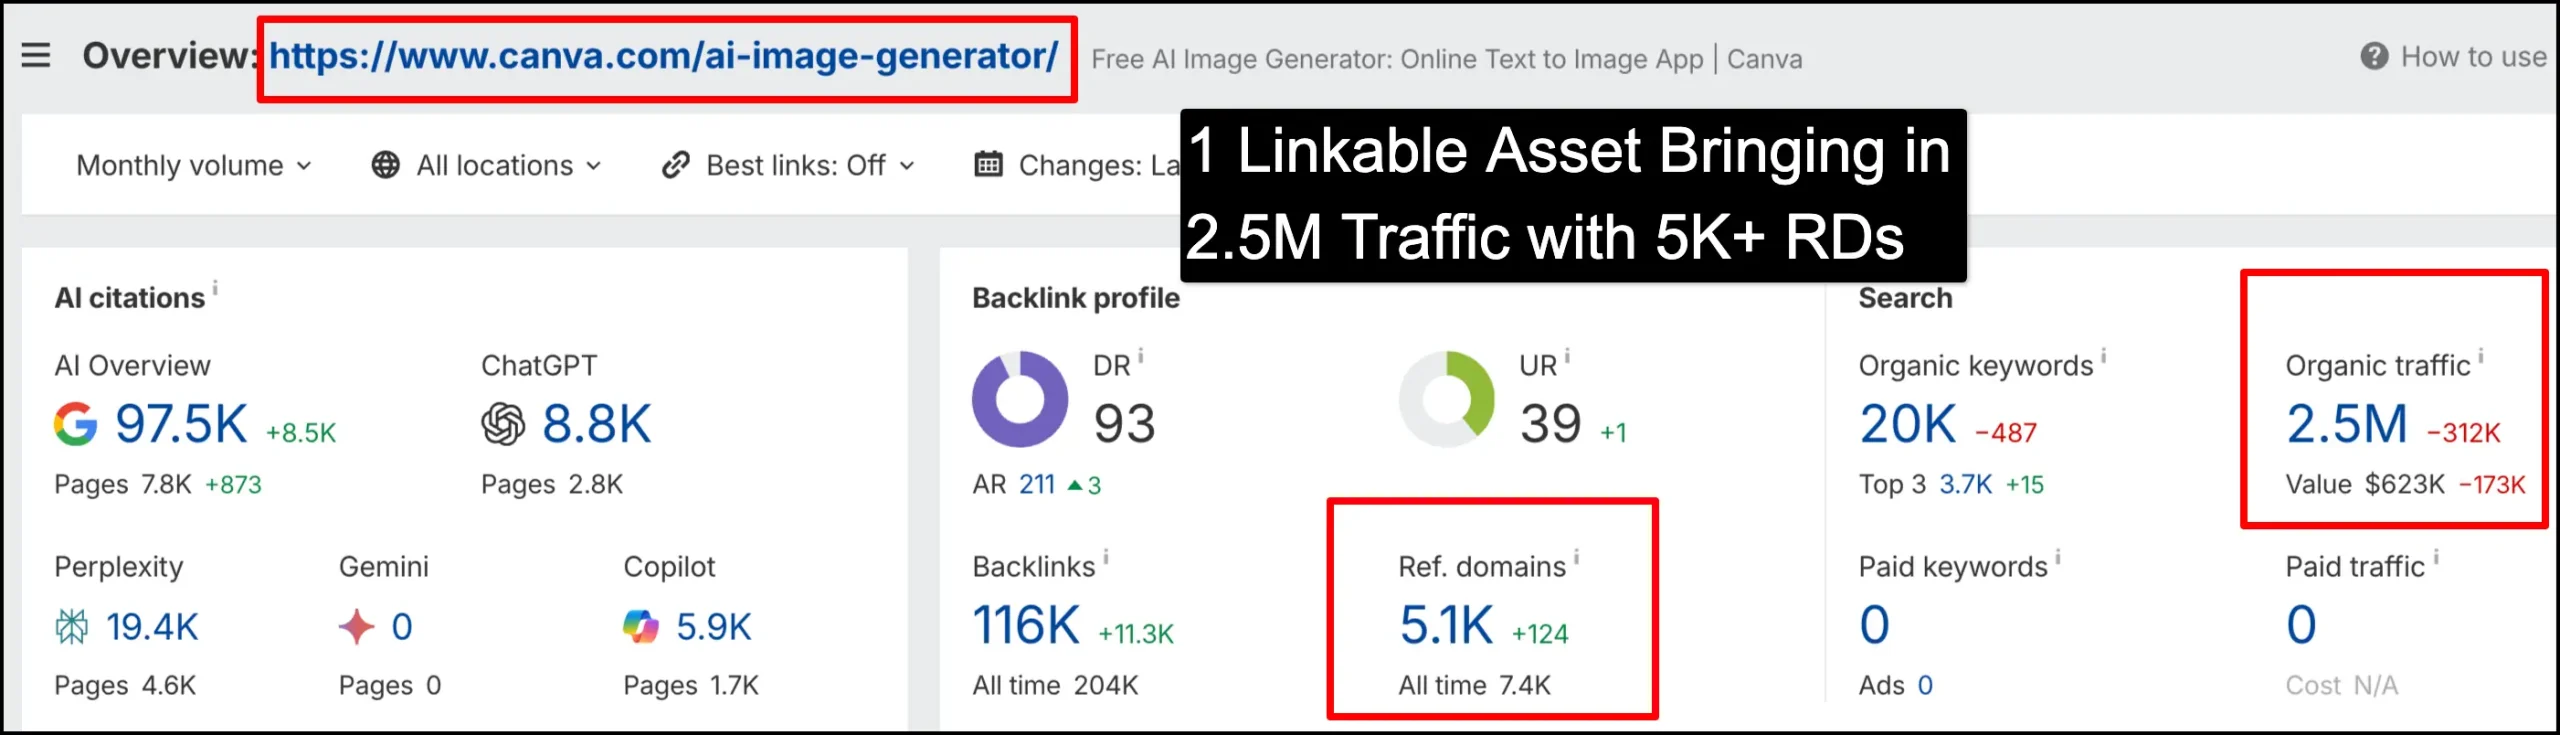Open the Ads 0 value

click(1925, 686)
